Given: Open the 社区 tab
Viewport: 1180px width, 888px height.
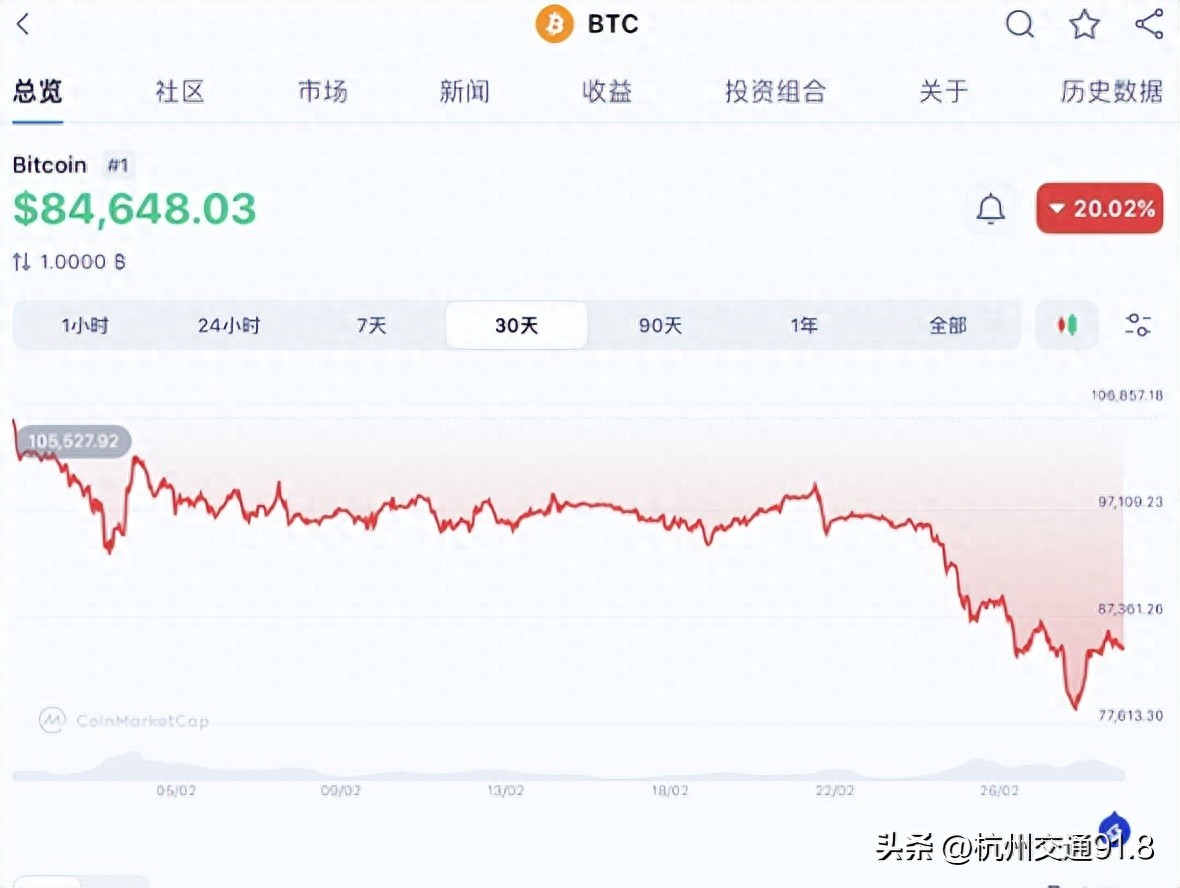Looking at the screenshot, I should coord(178,91).
